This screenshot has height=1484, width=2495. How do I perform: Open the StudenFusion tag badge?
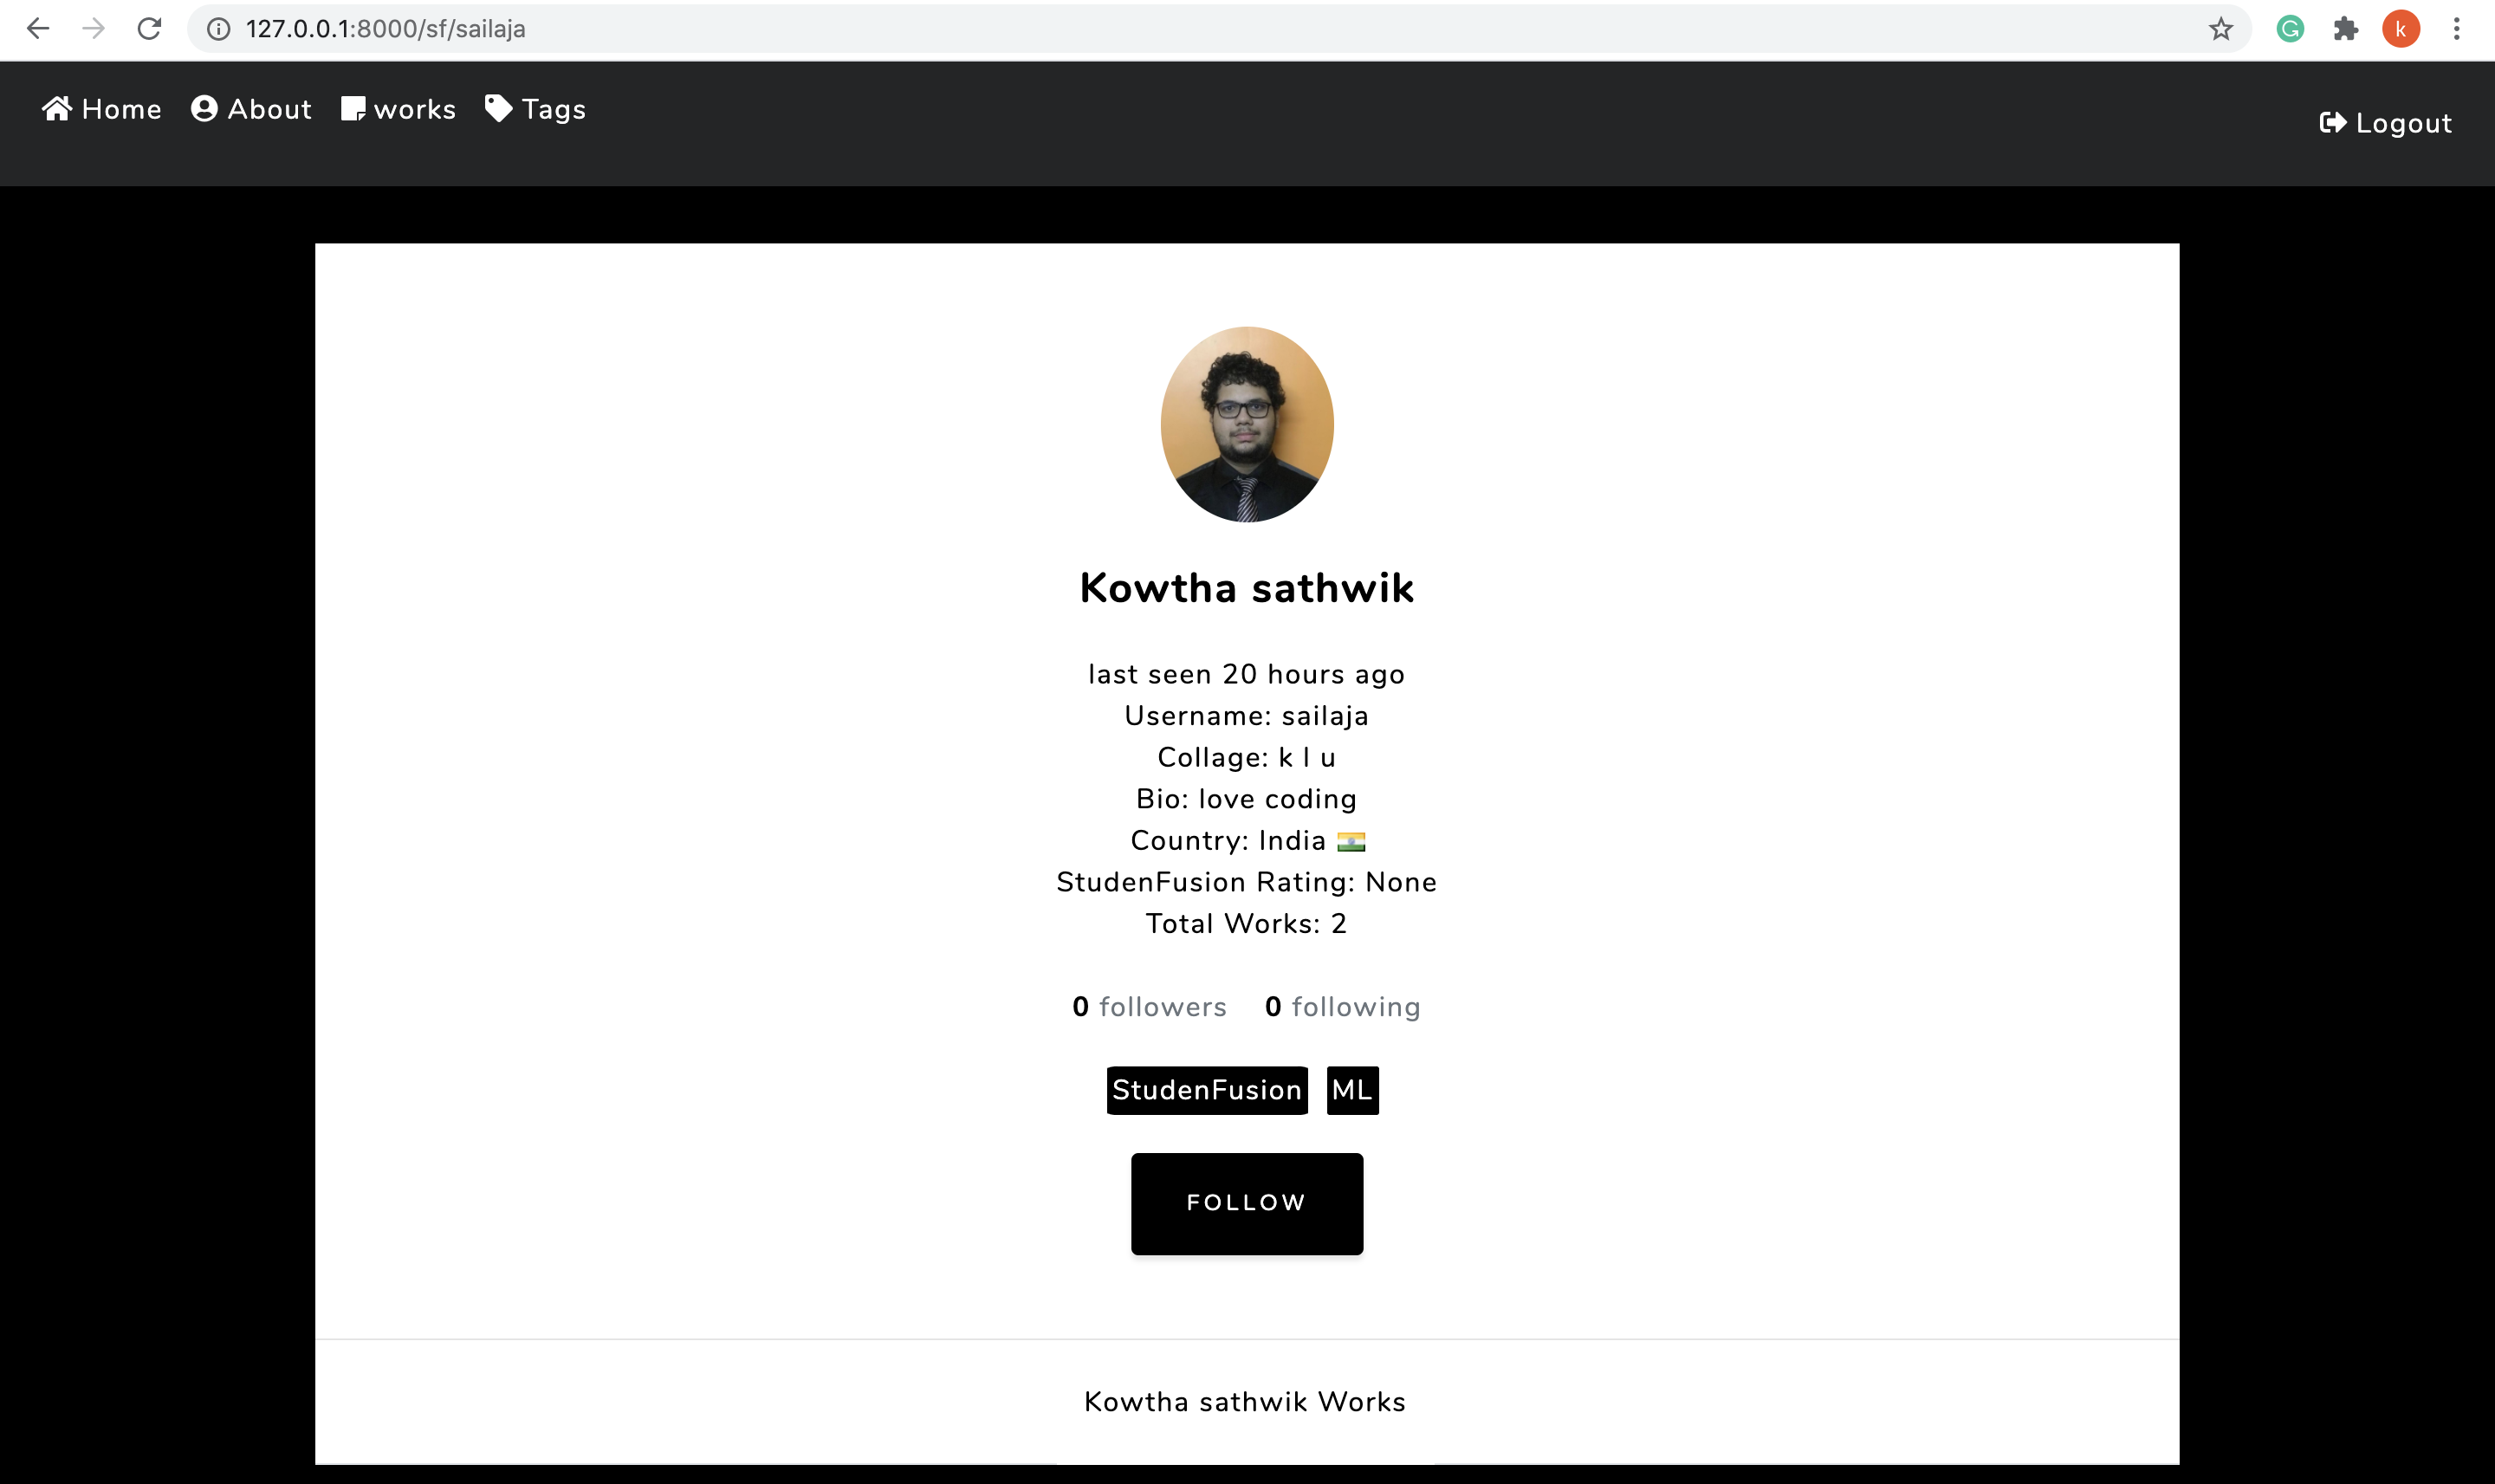1206,1090
